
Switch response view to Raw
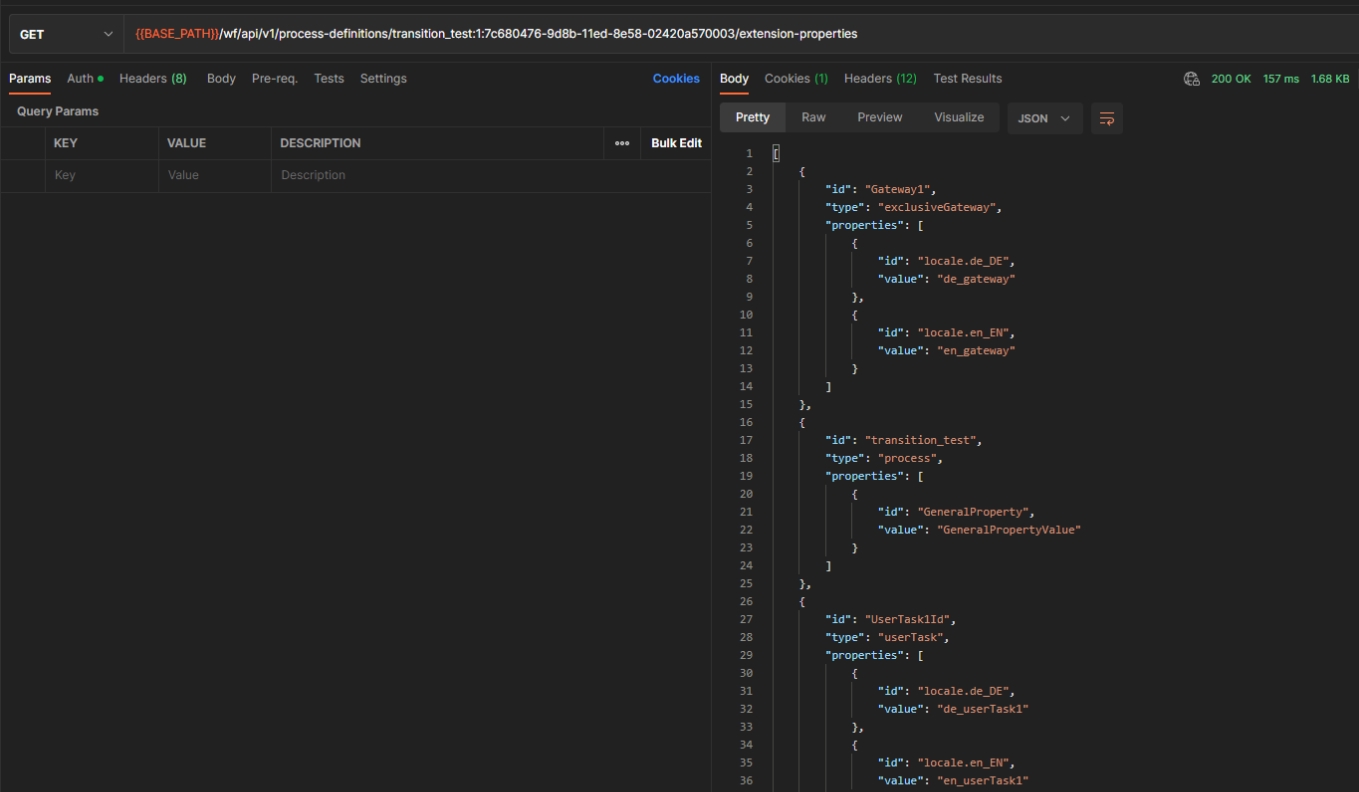[813, 117]
